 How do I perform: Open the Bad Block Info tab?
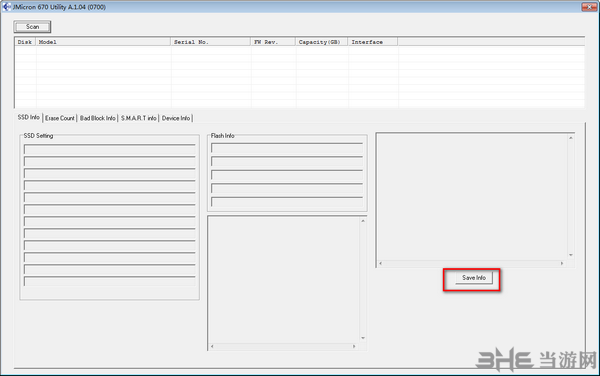point(98,118)
